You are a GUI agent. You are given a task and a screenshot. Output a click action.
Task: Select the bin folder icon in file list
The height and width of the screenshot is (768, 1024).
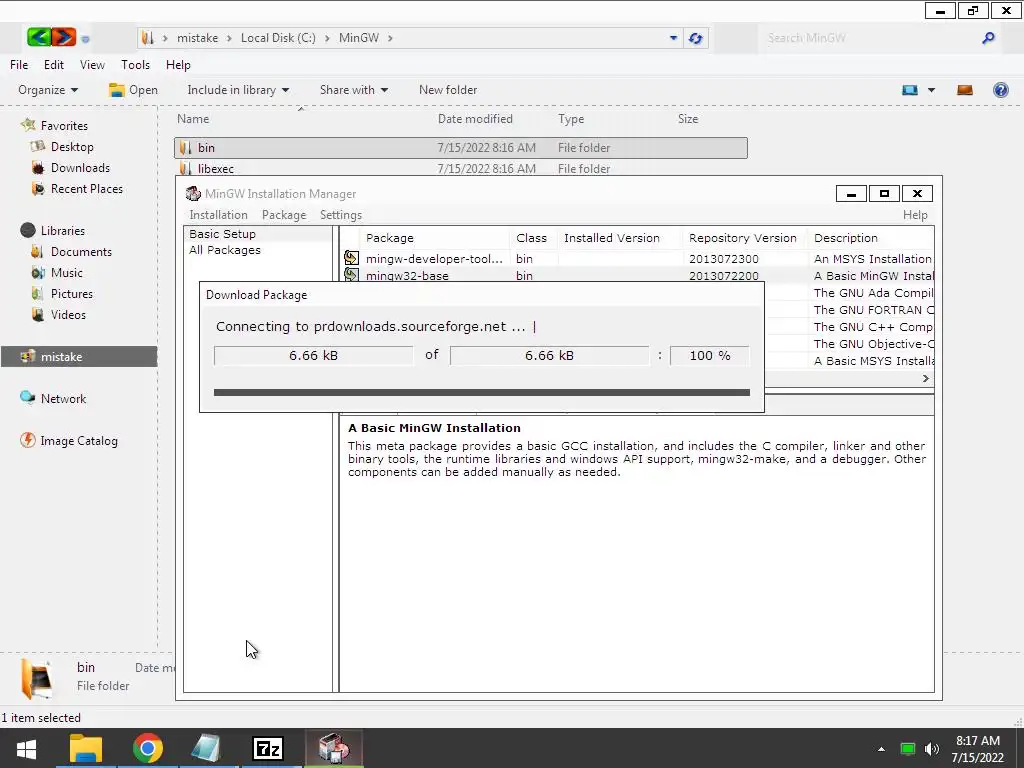(185, 148)
